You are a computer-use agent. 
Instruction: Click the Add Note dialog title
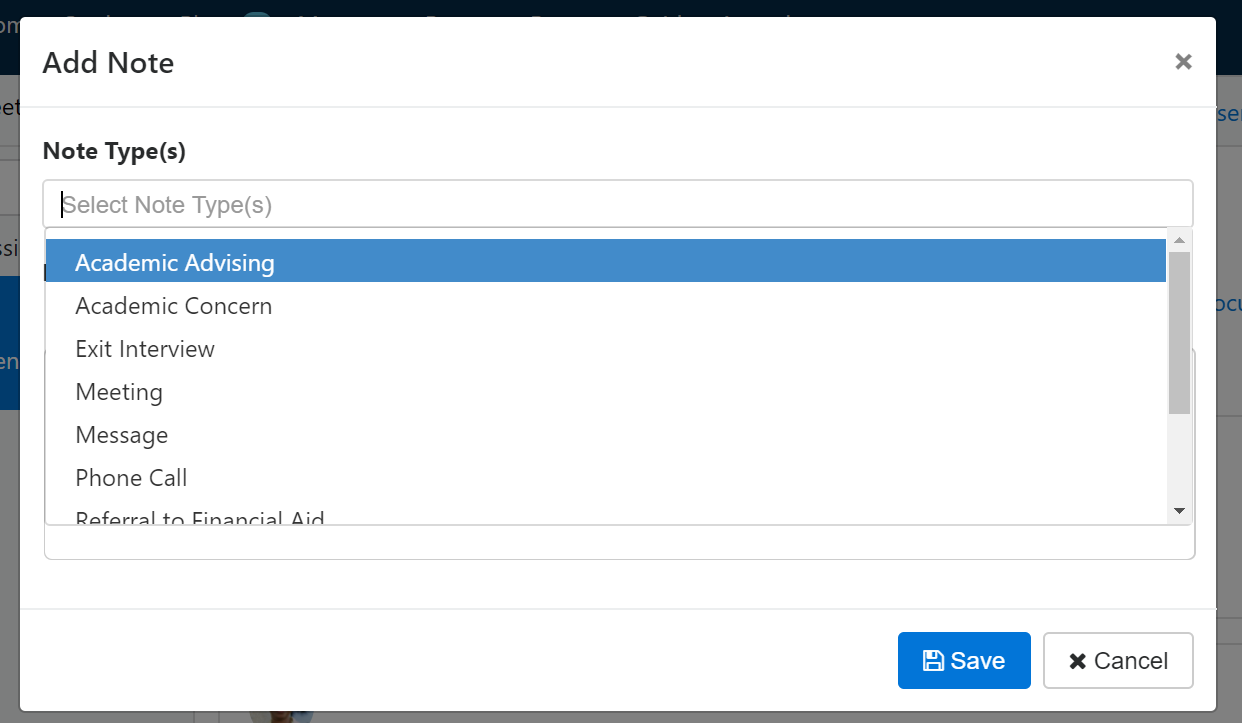pyautogui.click(x=108, y=63)
